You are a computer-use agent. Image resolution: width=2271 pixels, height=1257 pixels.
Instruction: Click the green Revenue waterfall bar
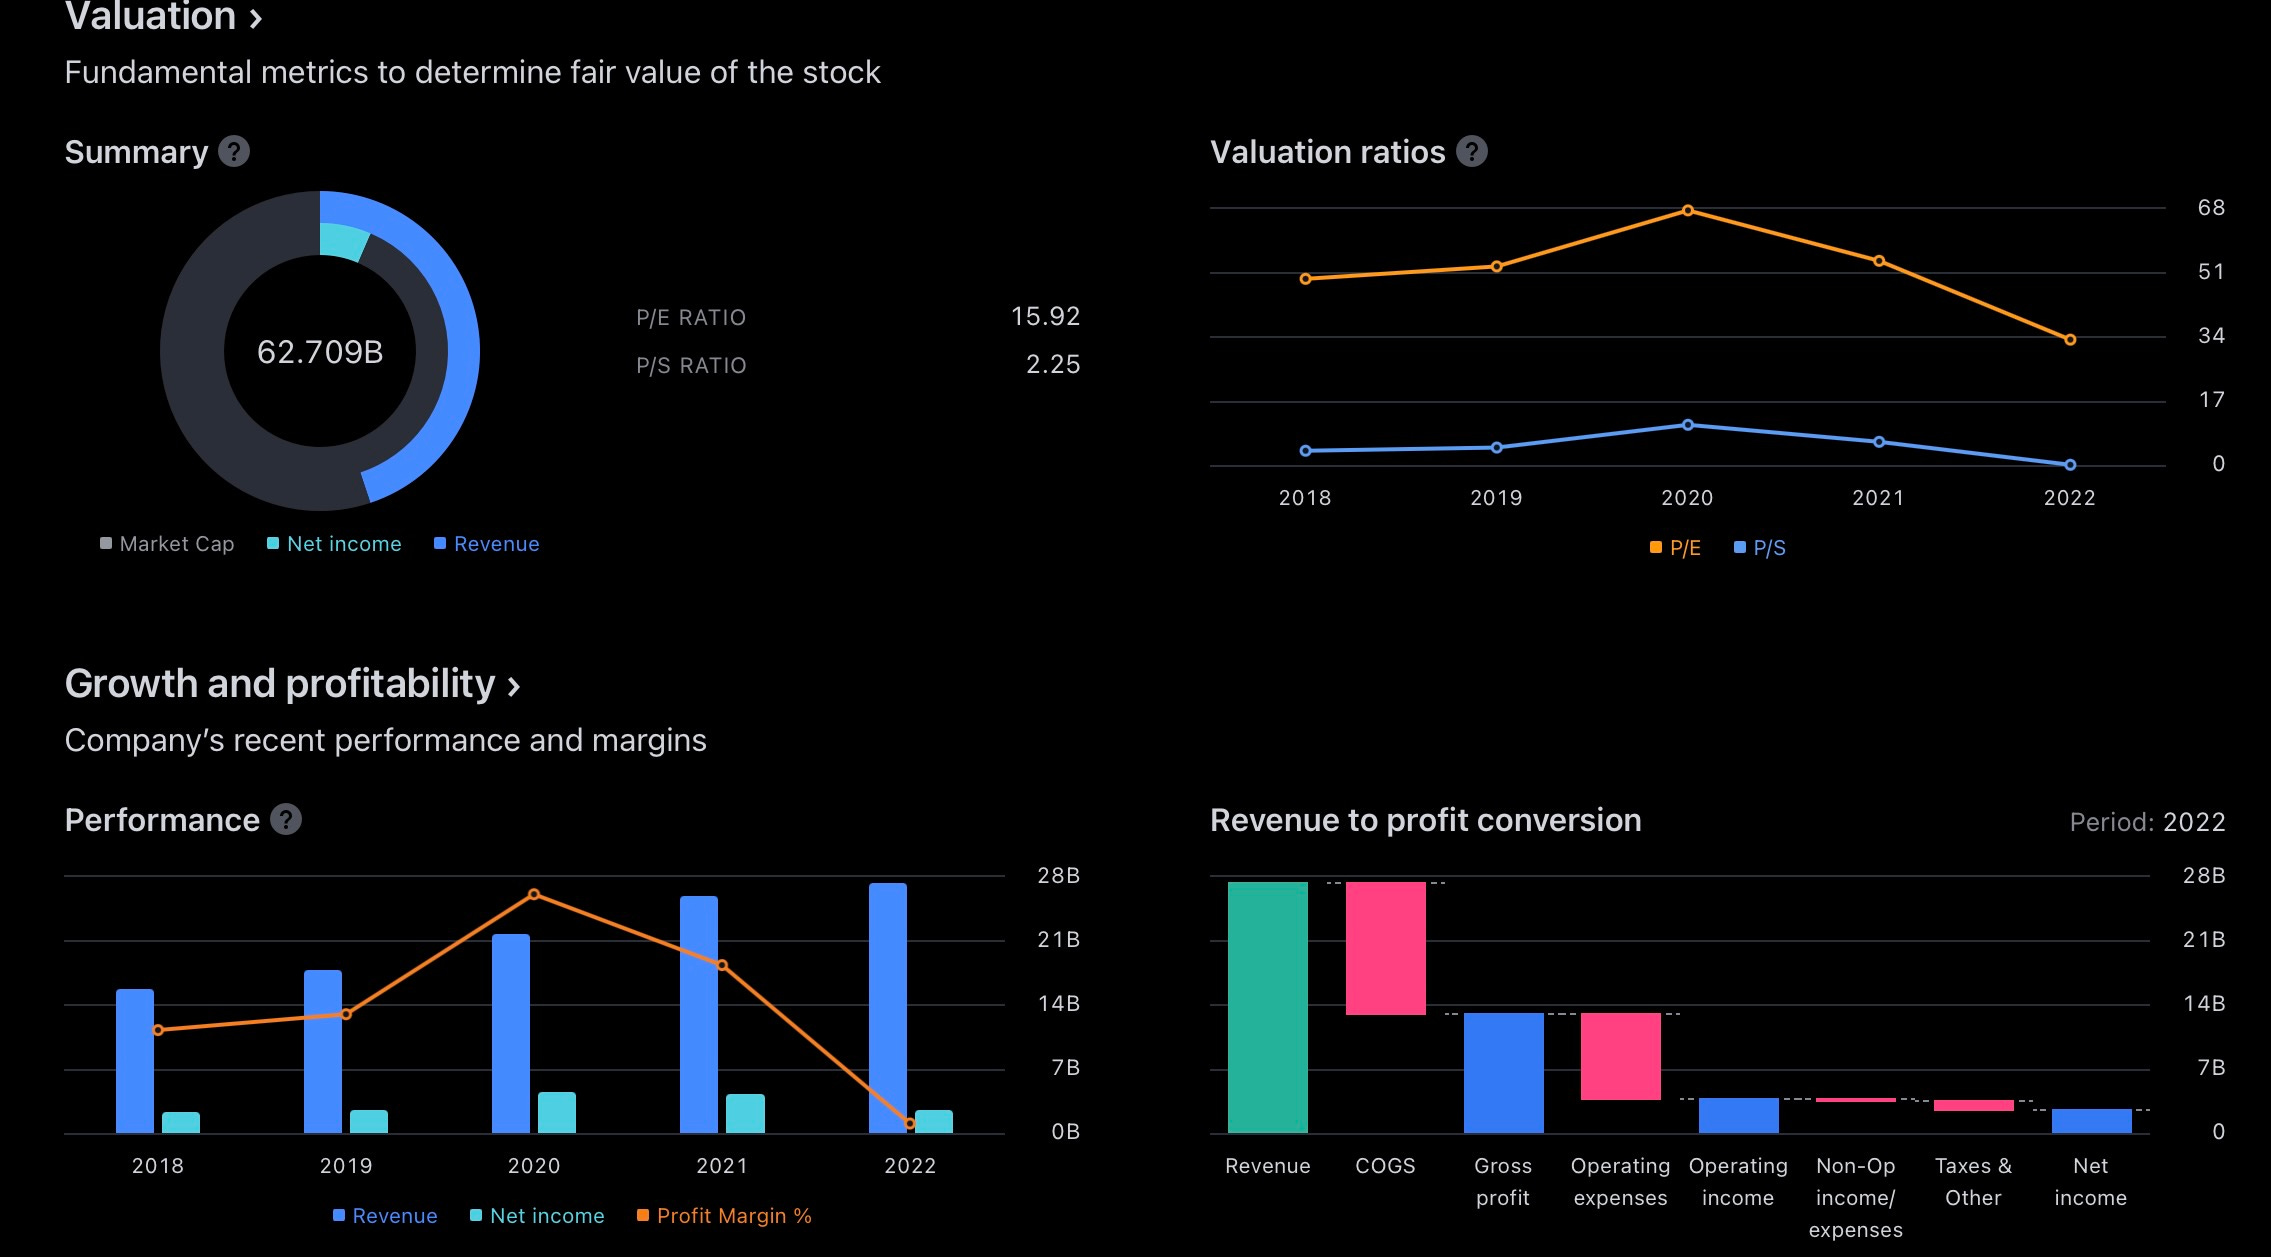(x=1267, y=1007)
